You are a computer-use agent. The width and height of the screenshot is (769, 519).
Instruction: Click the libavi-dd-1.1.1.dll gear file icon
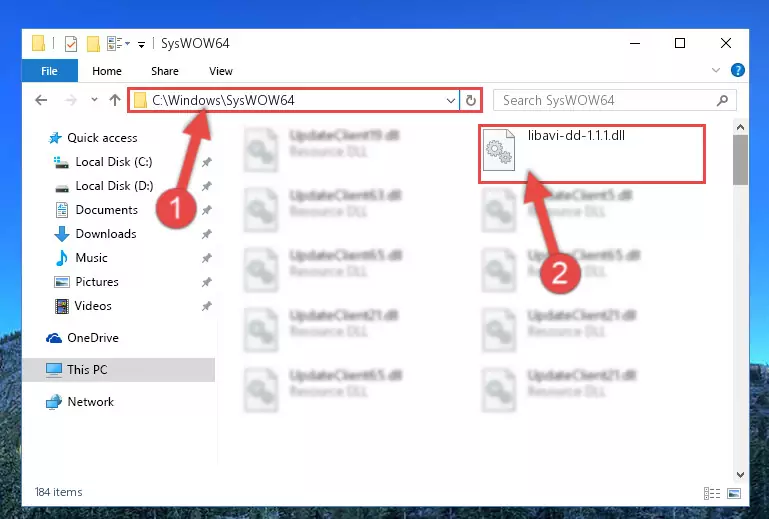499,150
